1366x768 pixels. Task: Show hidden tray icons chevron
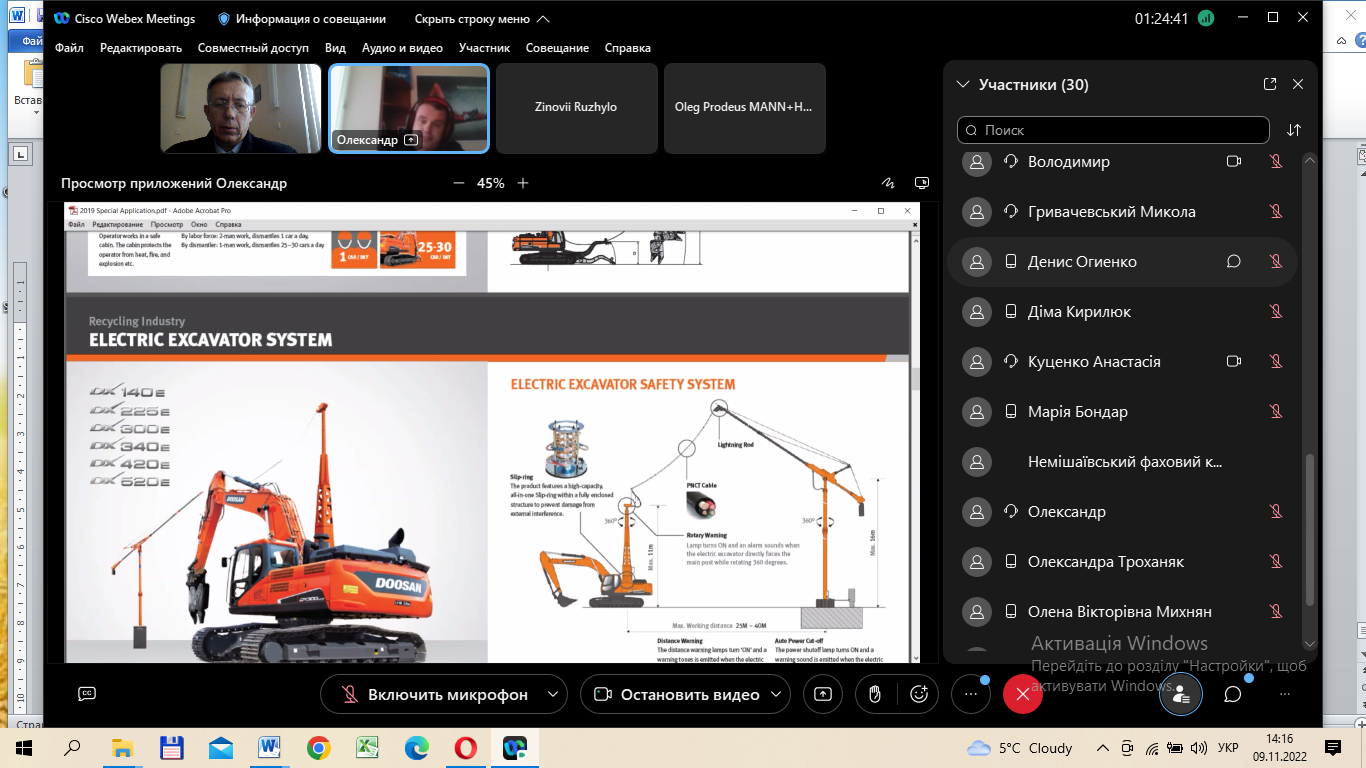(x=1103, y=748)
